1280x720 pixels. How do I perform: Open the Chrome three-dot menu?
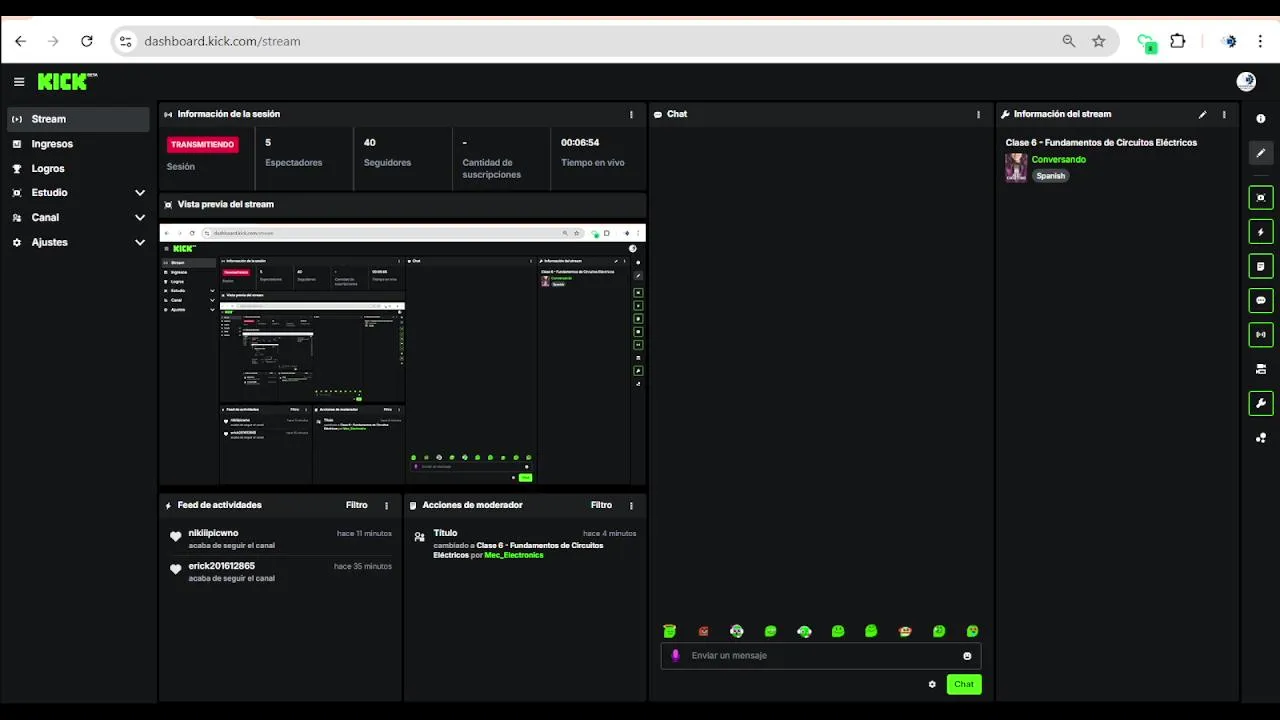(x=1260, y=41)
